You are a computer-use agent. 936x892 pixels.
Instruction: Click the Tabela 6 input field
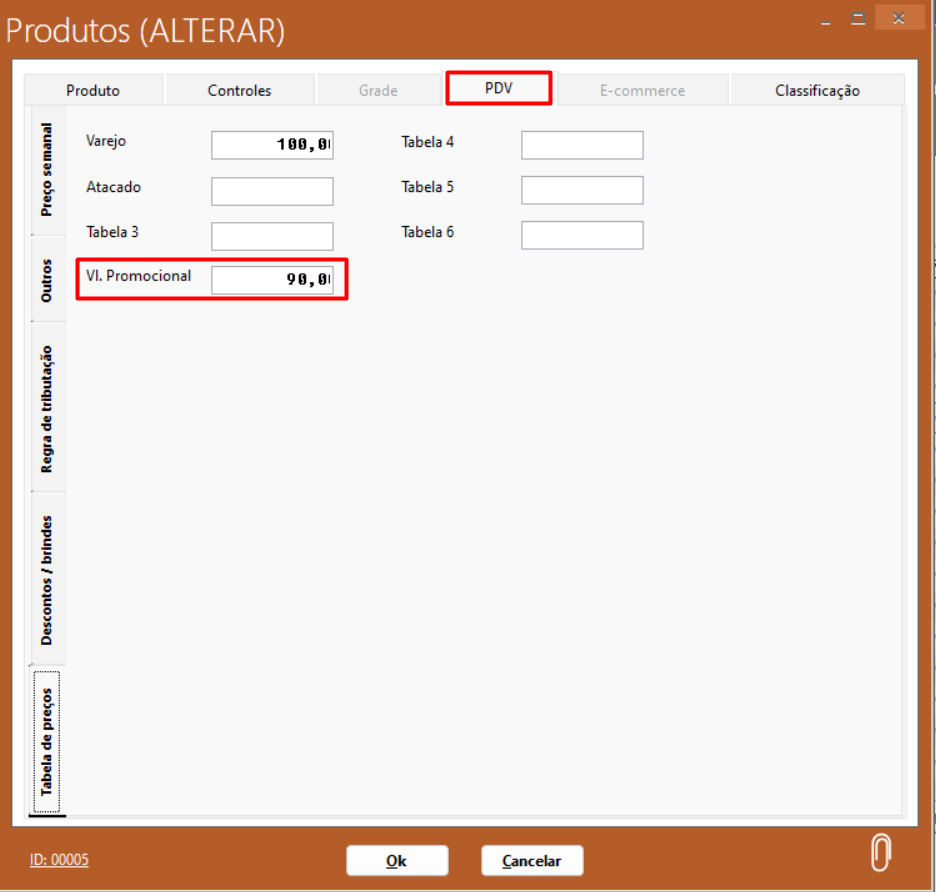pos(582,235)
